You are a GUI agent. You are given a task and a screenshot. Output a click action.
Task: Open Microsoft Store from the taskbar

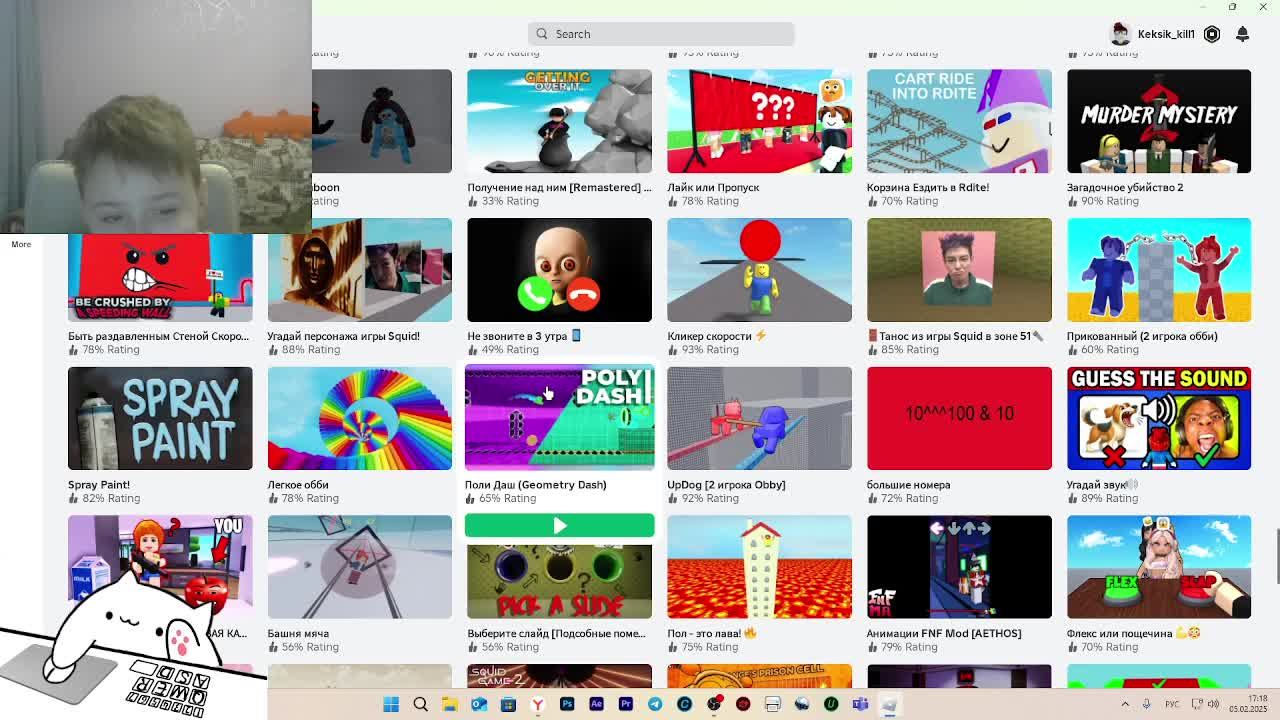(508, 704)
